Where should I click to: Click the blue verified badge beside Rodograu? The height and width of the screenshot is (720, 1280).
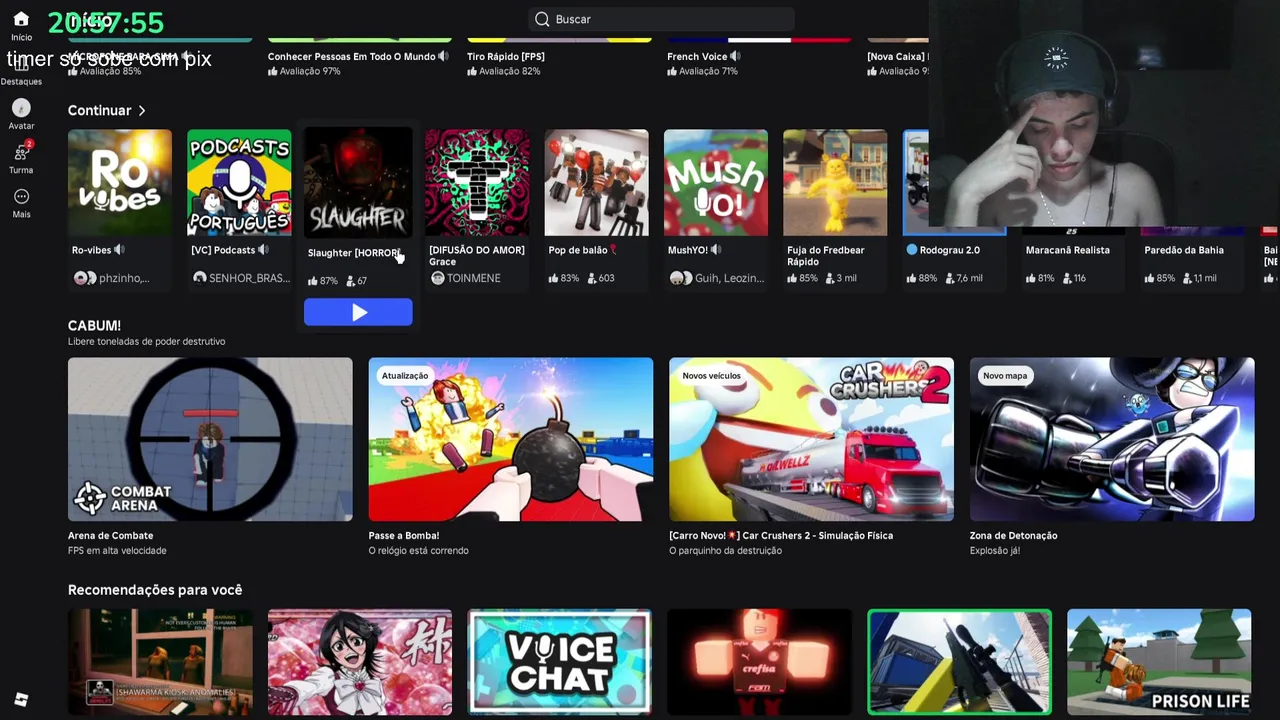[x=911, y=250]
